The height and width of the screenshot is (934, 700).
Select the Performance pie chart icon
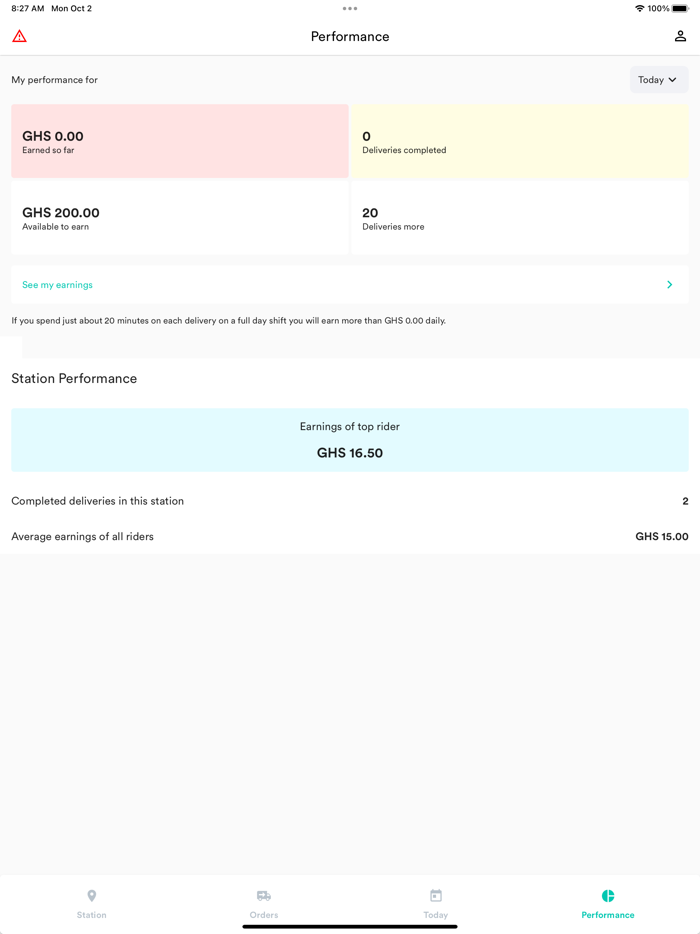tap(607, 897)
